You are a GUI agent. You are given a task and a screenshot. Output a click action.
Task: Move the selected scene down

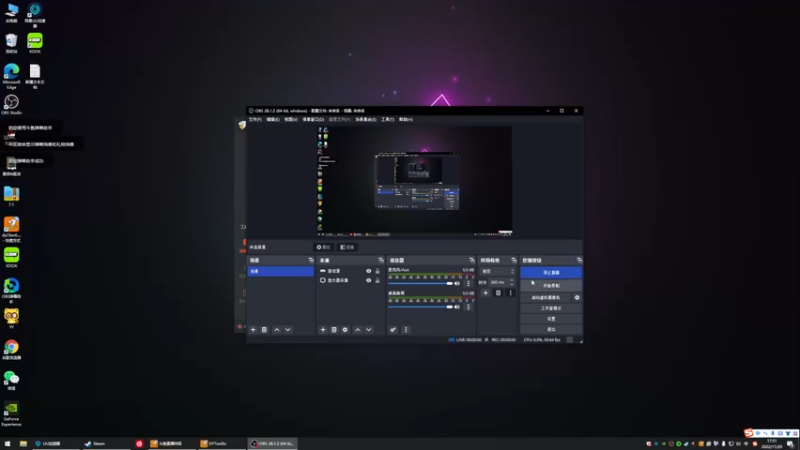tap(288, 330)
